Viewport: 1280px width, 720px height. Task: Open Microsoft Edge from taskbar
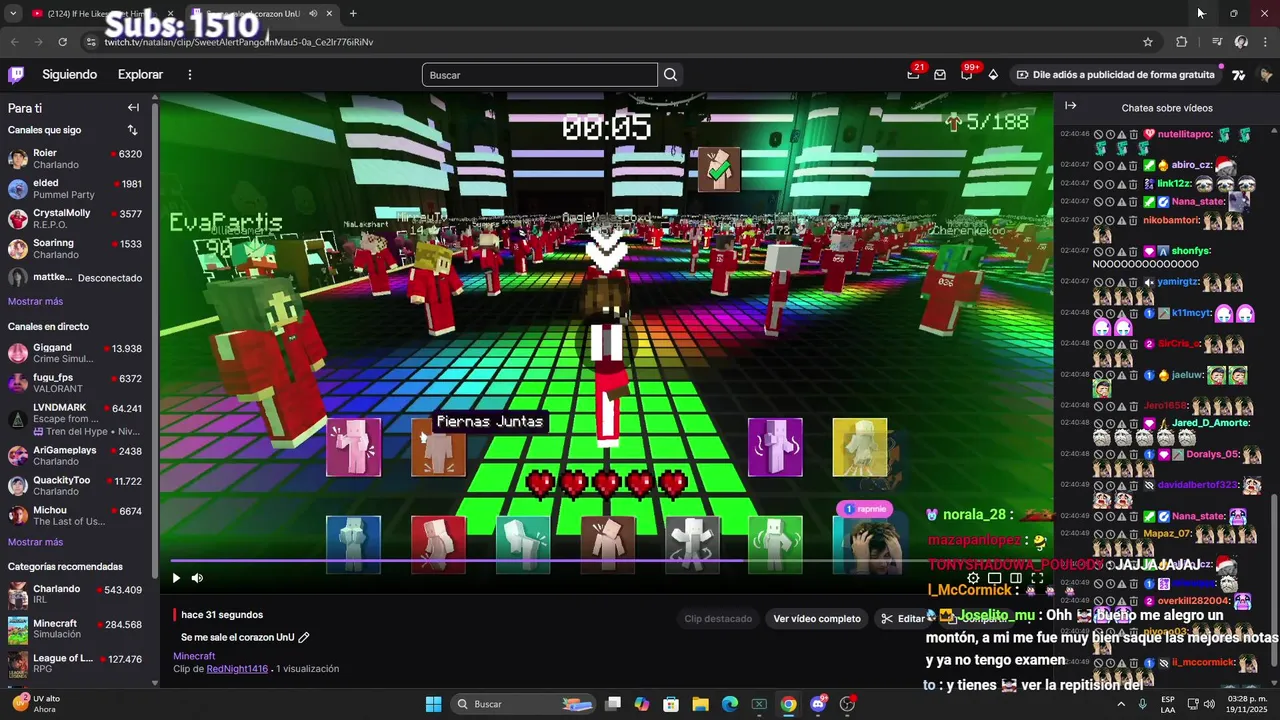[730, 704]
